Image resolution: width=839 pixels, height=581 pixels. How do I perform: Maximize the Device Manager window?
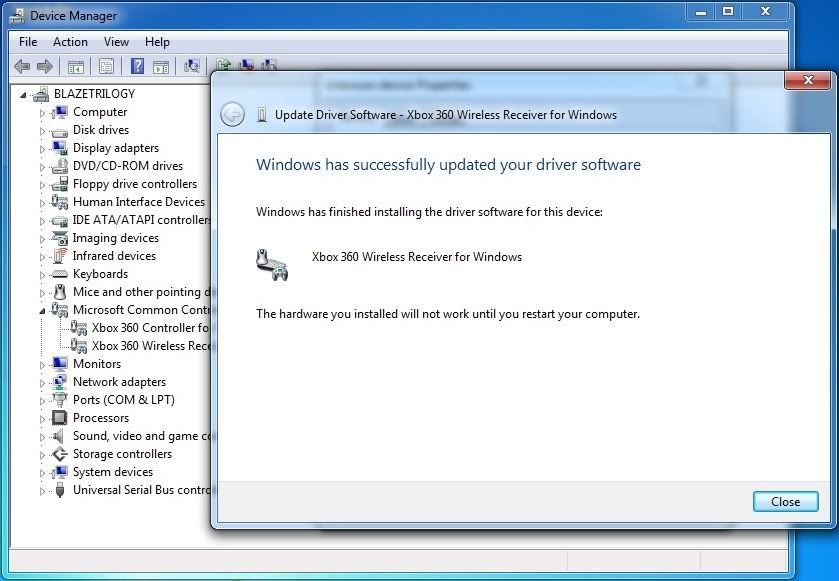coord(728,12)
